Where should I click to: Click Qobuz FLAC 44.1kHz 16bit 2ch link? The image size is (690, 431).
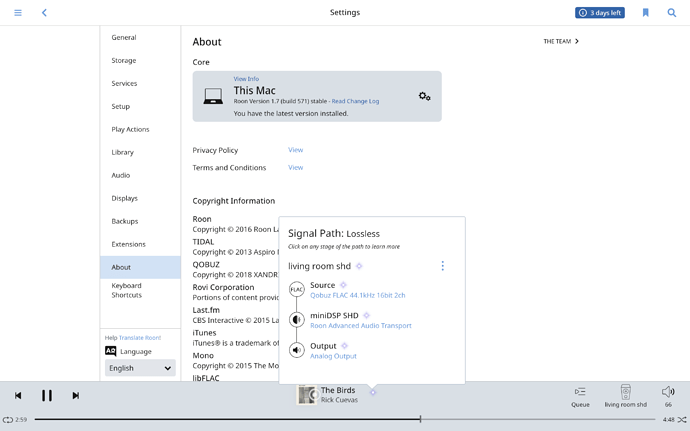358,295
